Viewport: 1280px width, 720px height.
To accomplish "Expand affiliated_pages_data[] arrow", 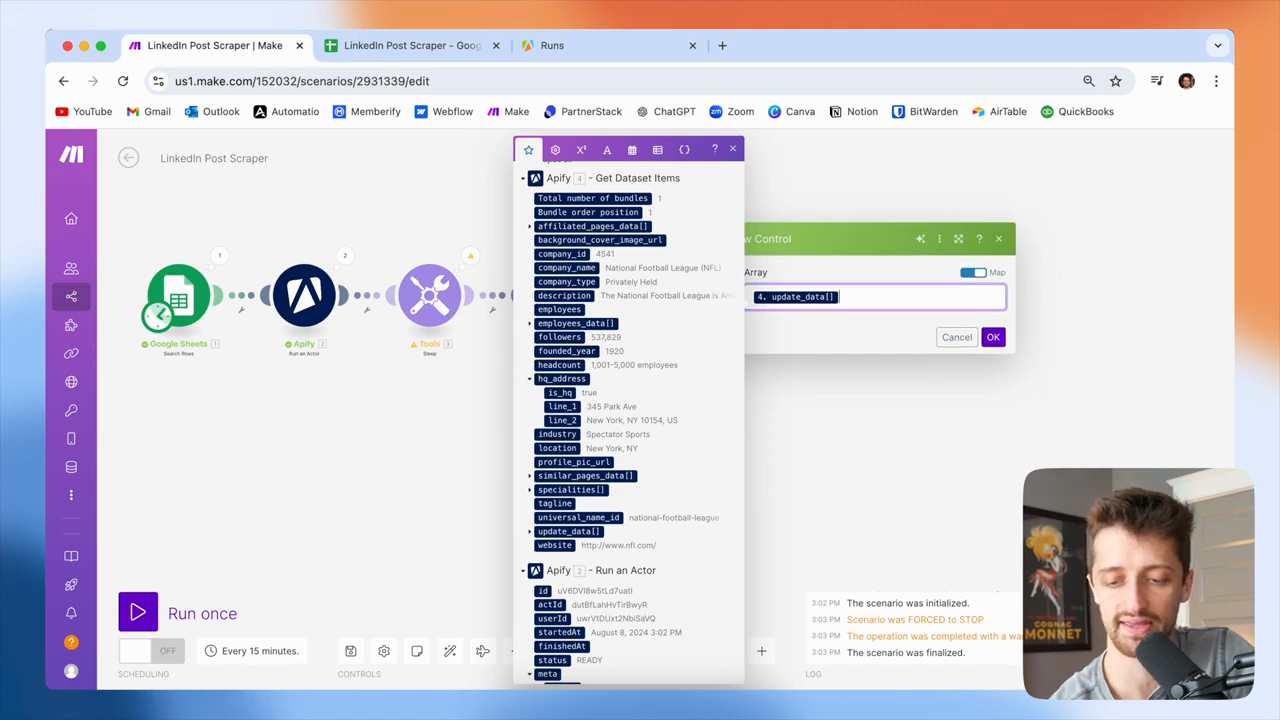I will pos(530,226).
